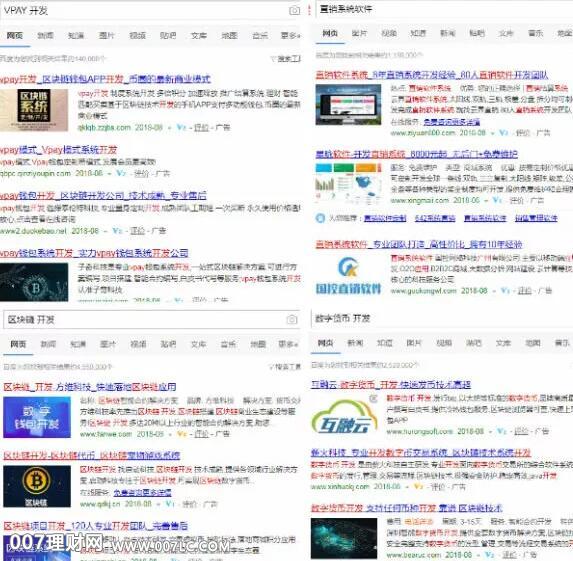573x561 pixels.
Task: Click the dark bitcoin thumbnail in VPAY results
Action: point(34,282)
